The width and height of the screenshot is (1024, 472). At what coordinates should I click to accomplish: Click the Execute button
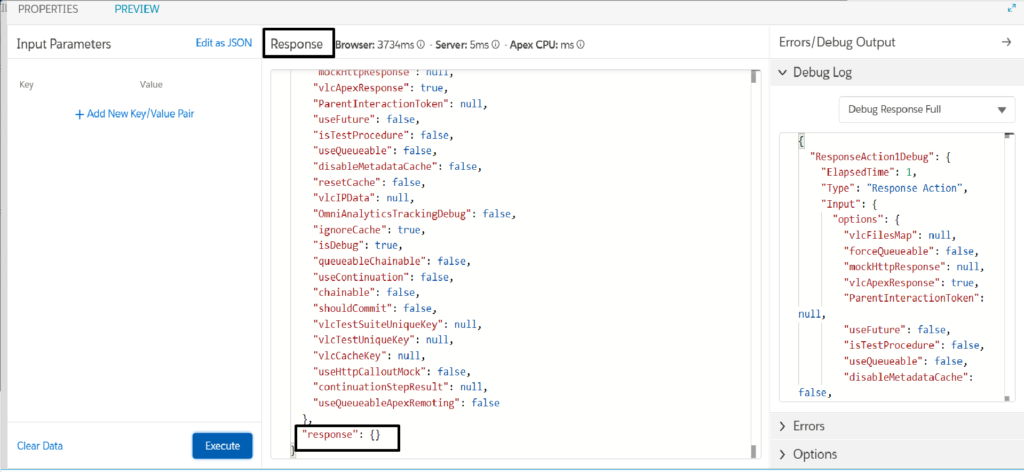223,446
